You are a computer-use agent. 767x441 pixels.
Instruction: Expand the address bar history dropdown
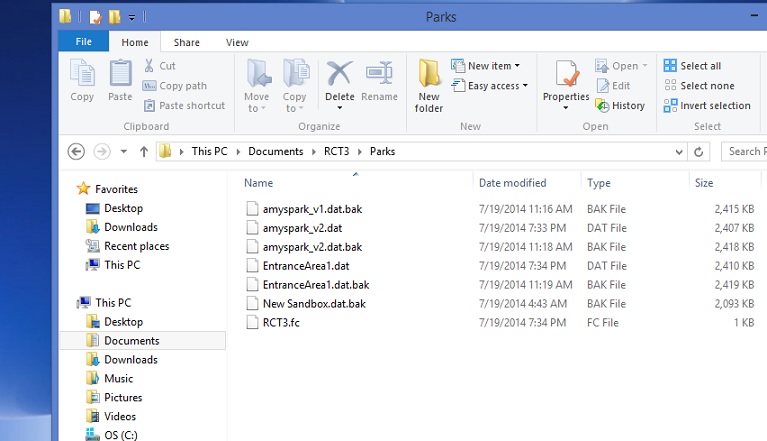[677, 152]
